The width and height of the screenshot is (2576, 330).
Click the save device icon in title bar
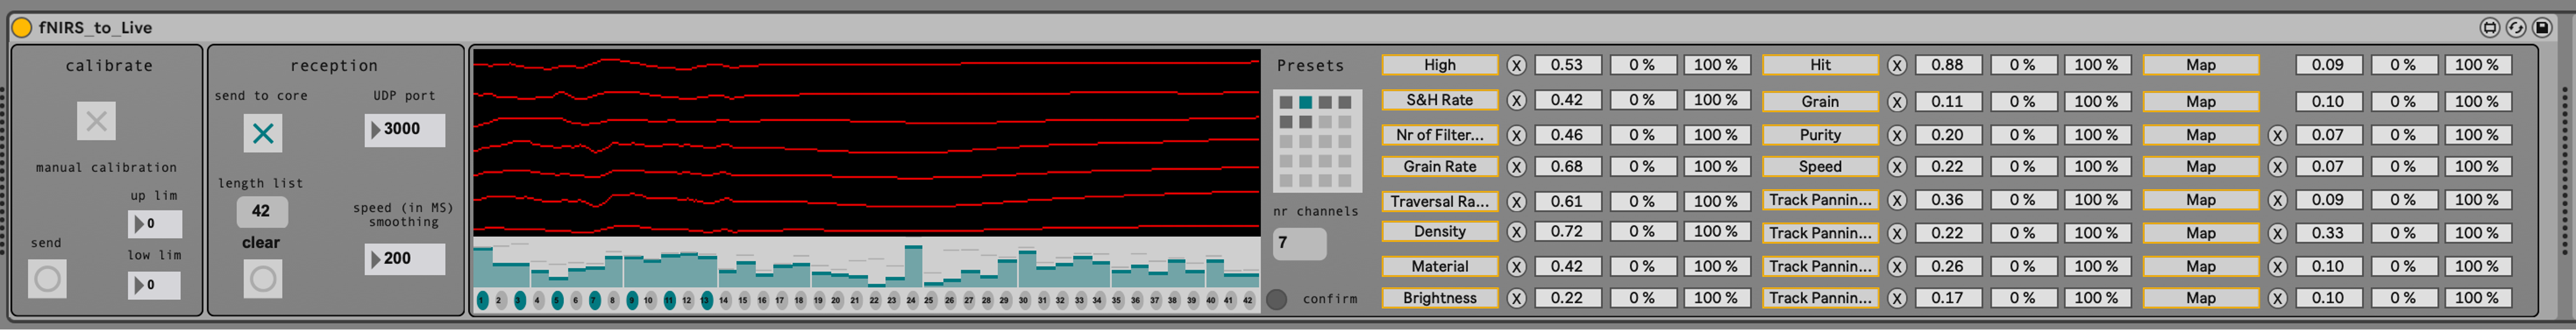pyautogui.click(x=2541, y=27)
